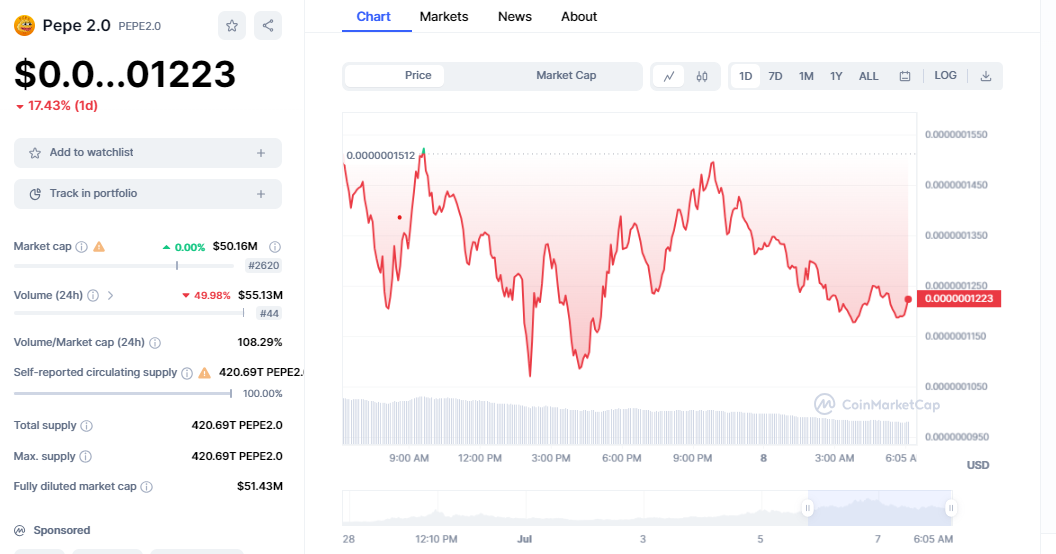Click the Track in portfolio button
1056x554 pixels.
(x=147, y=194)
